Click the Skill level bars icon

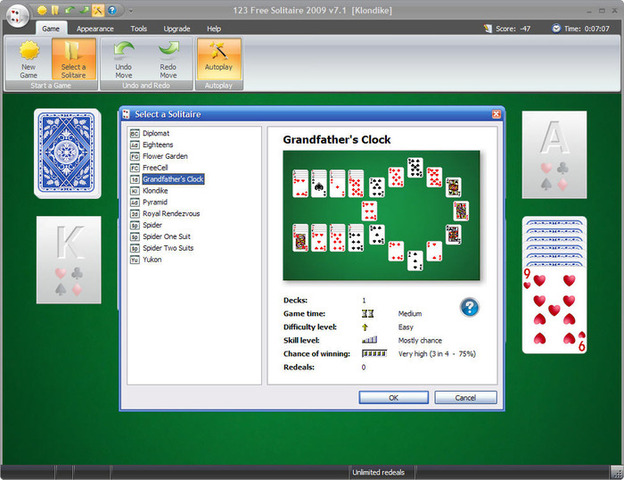click(369, 340)
